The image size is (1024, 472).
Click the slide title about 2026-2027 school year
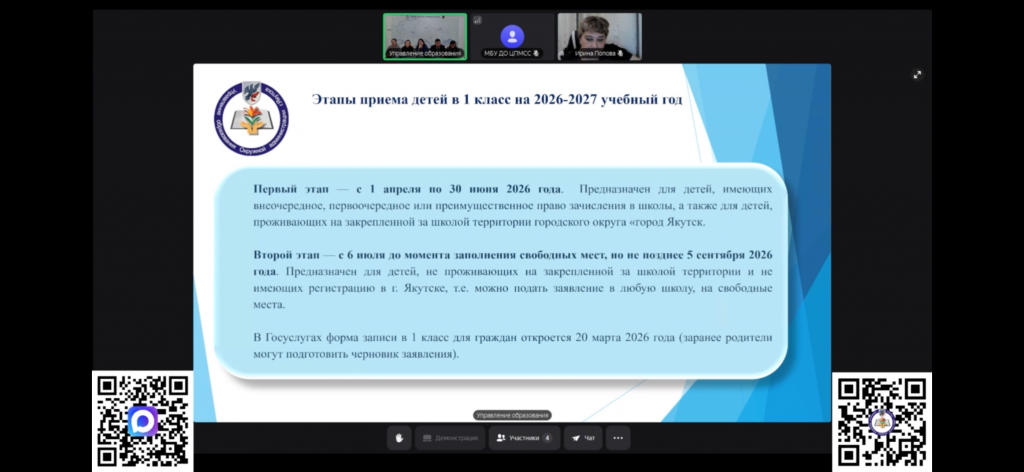coord(497,101)
